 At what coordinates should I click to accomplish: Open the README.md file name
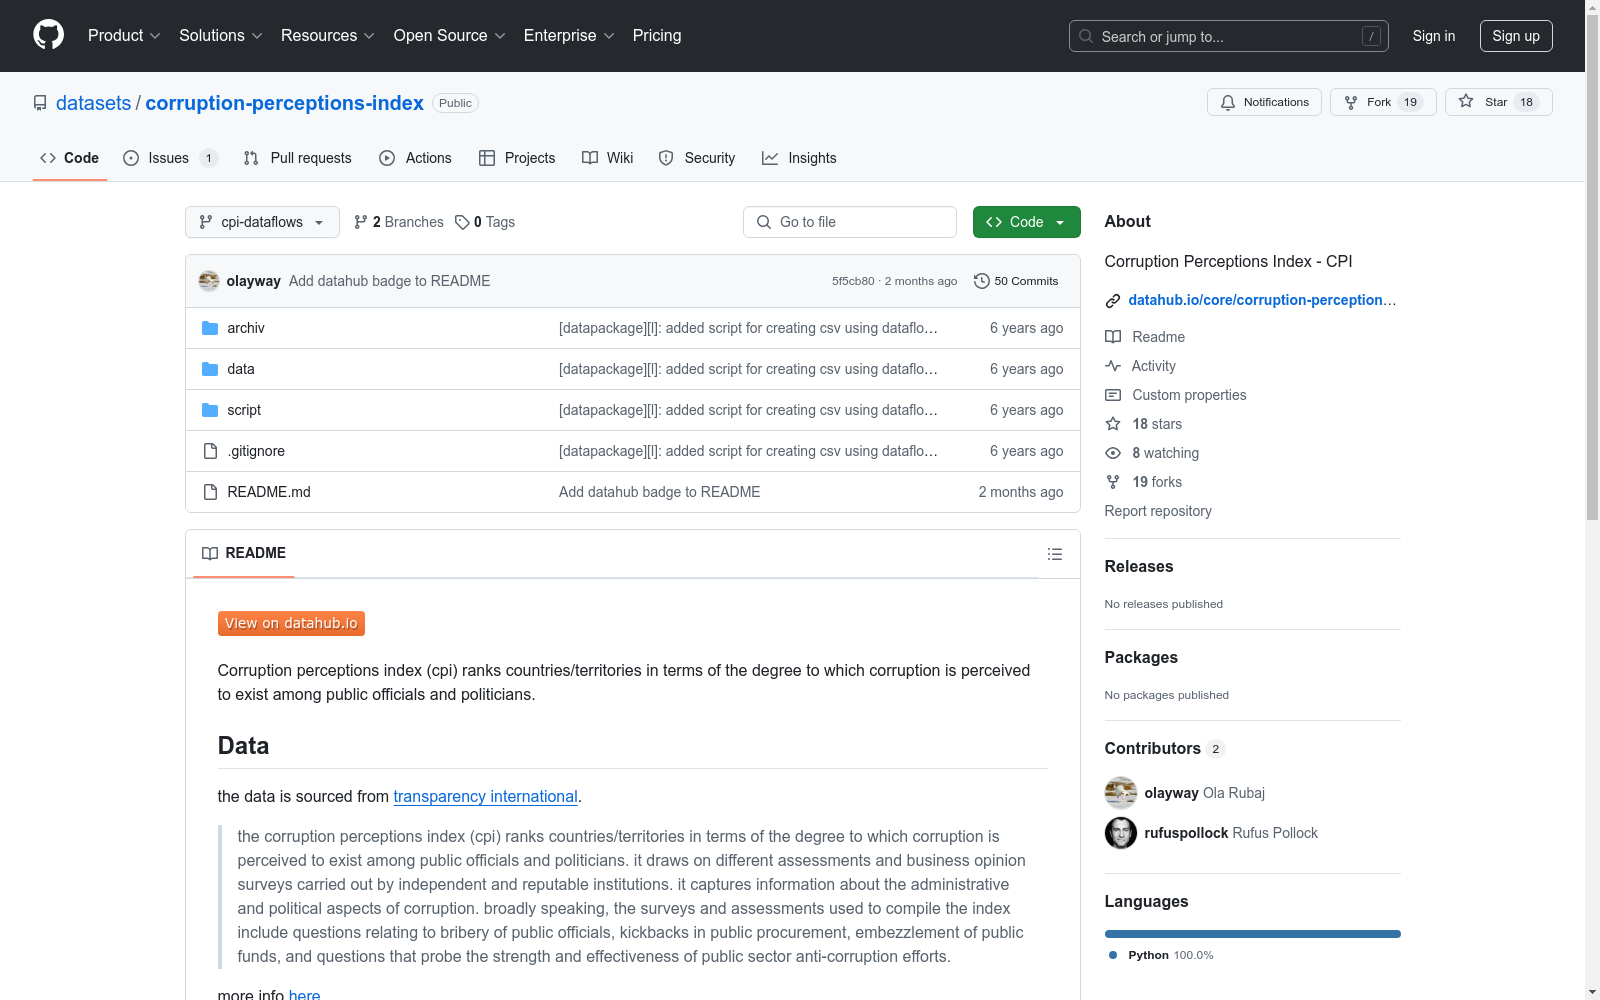pyautogui.click(x=269, y=492)
